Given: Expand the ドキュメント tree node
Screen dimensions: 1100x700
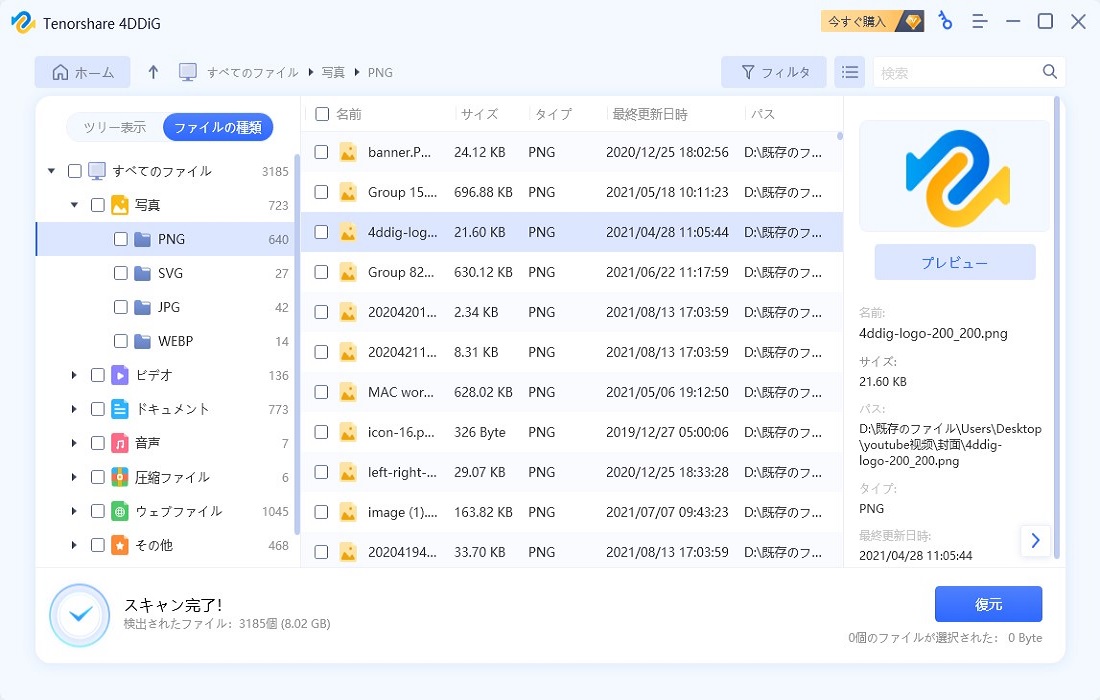Looking at the screenshot, I should 74,409.
